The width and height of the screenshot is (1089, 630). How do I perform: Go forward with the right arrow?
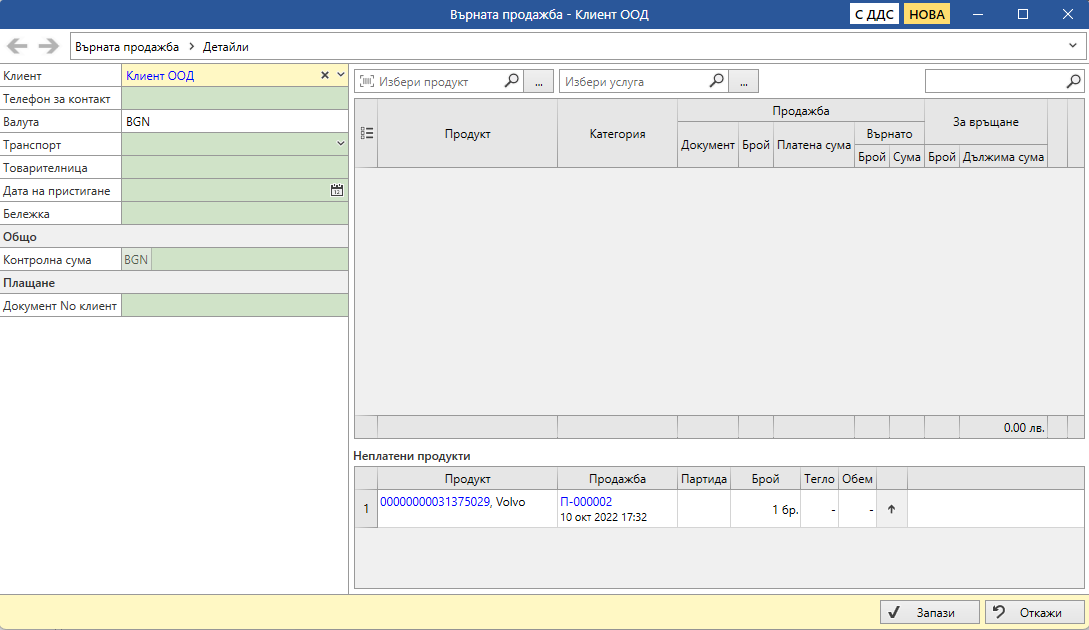coord(49,47)
